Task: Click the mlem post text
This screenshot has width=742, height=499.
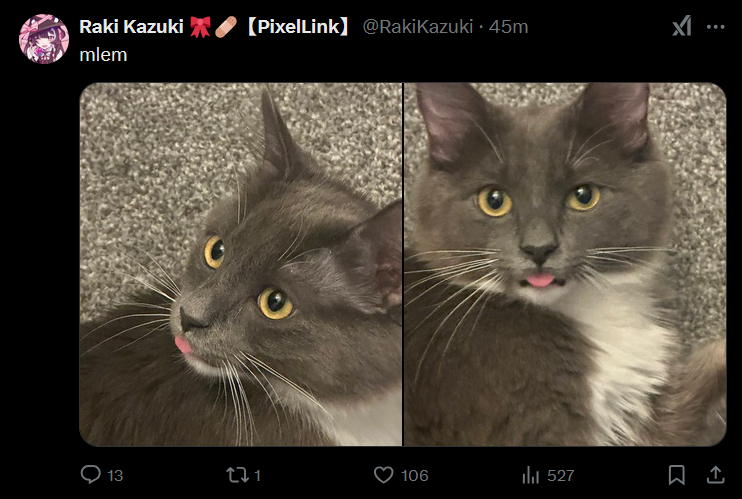Action: pyautogui.click(x=103, y=54)
